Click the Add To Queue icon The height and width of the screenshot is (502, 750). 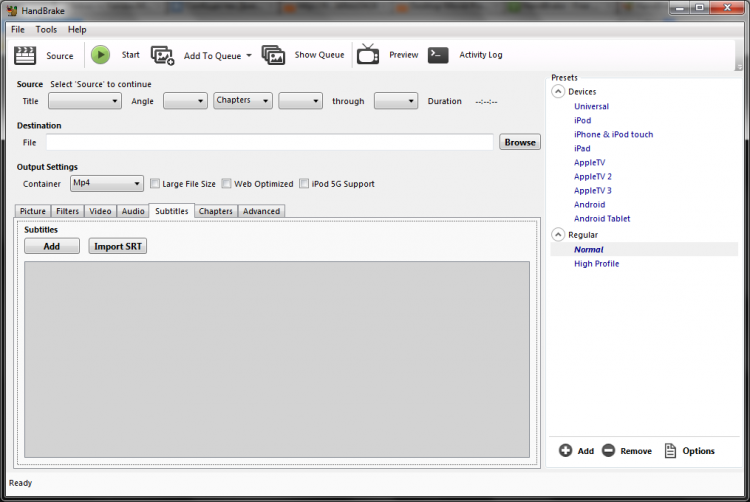(x=163, y=55)
